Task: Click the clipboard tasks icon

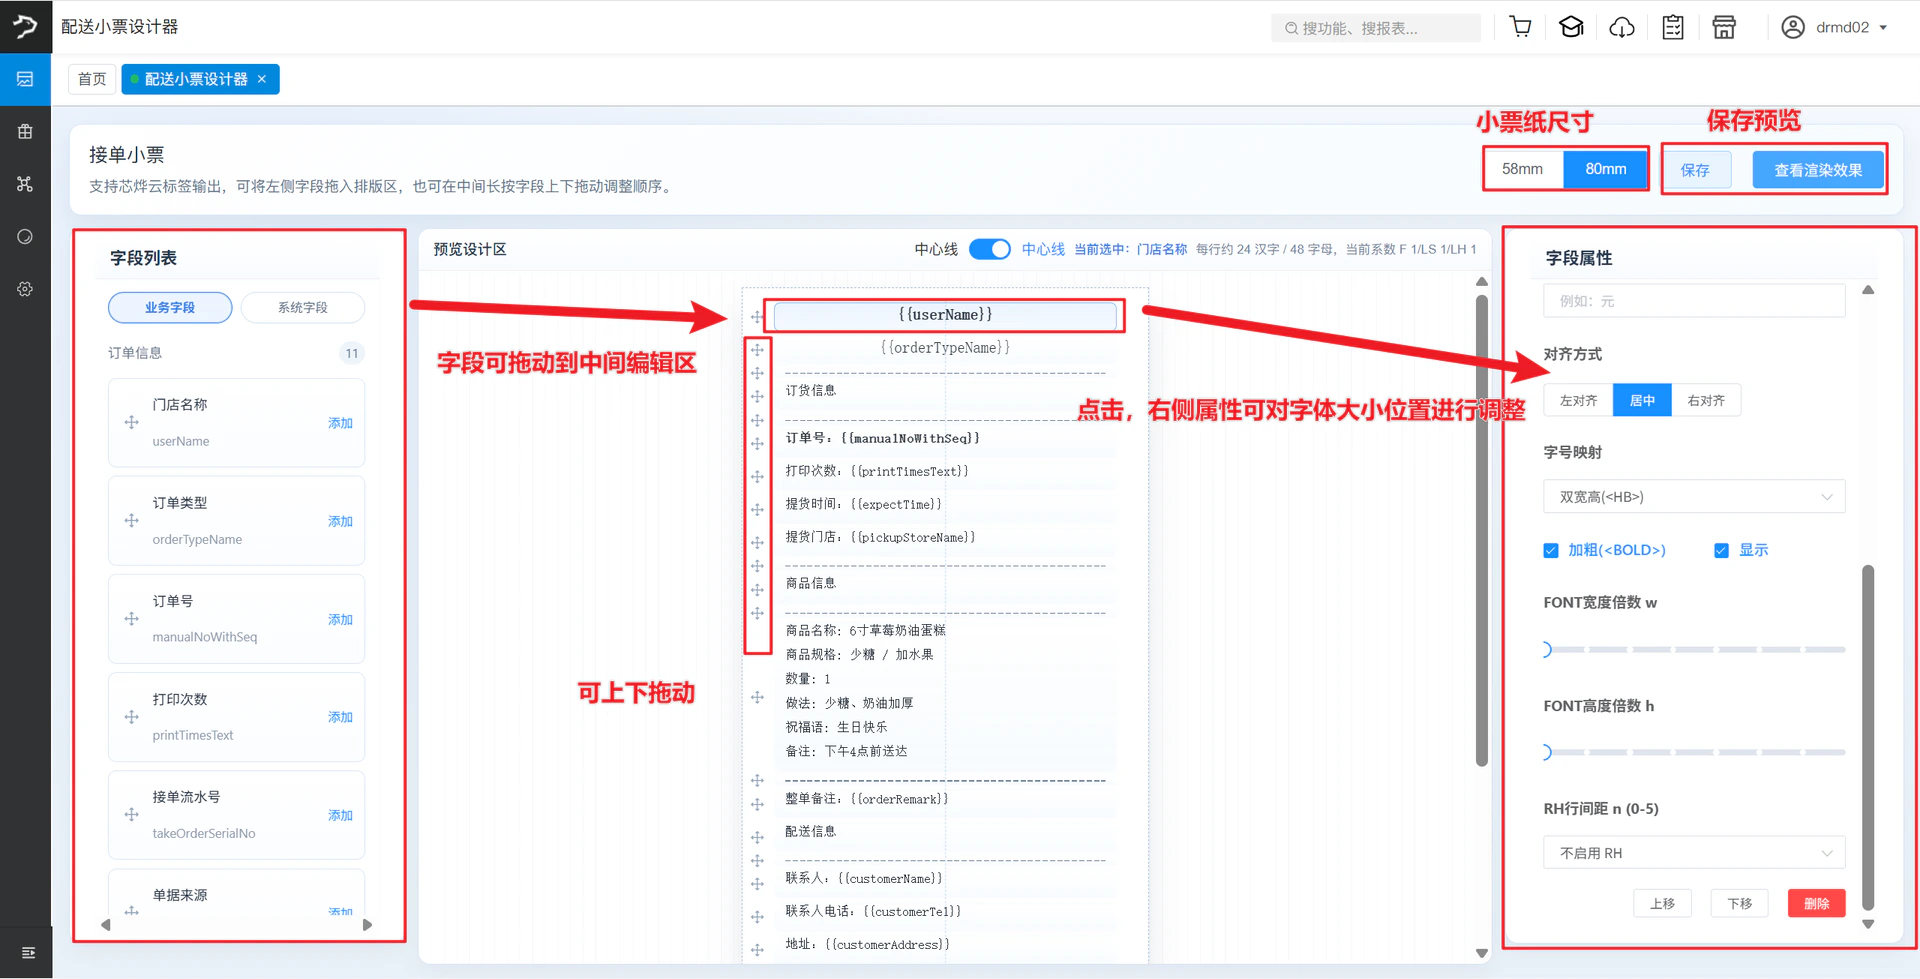Action: coord(1673,27)
